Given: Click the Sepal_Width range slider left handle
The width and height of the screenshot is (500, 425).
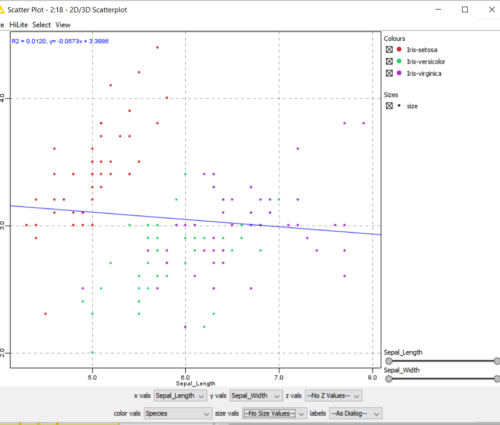Looking at the screenshot, I should [x=389, y=379].
